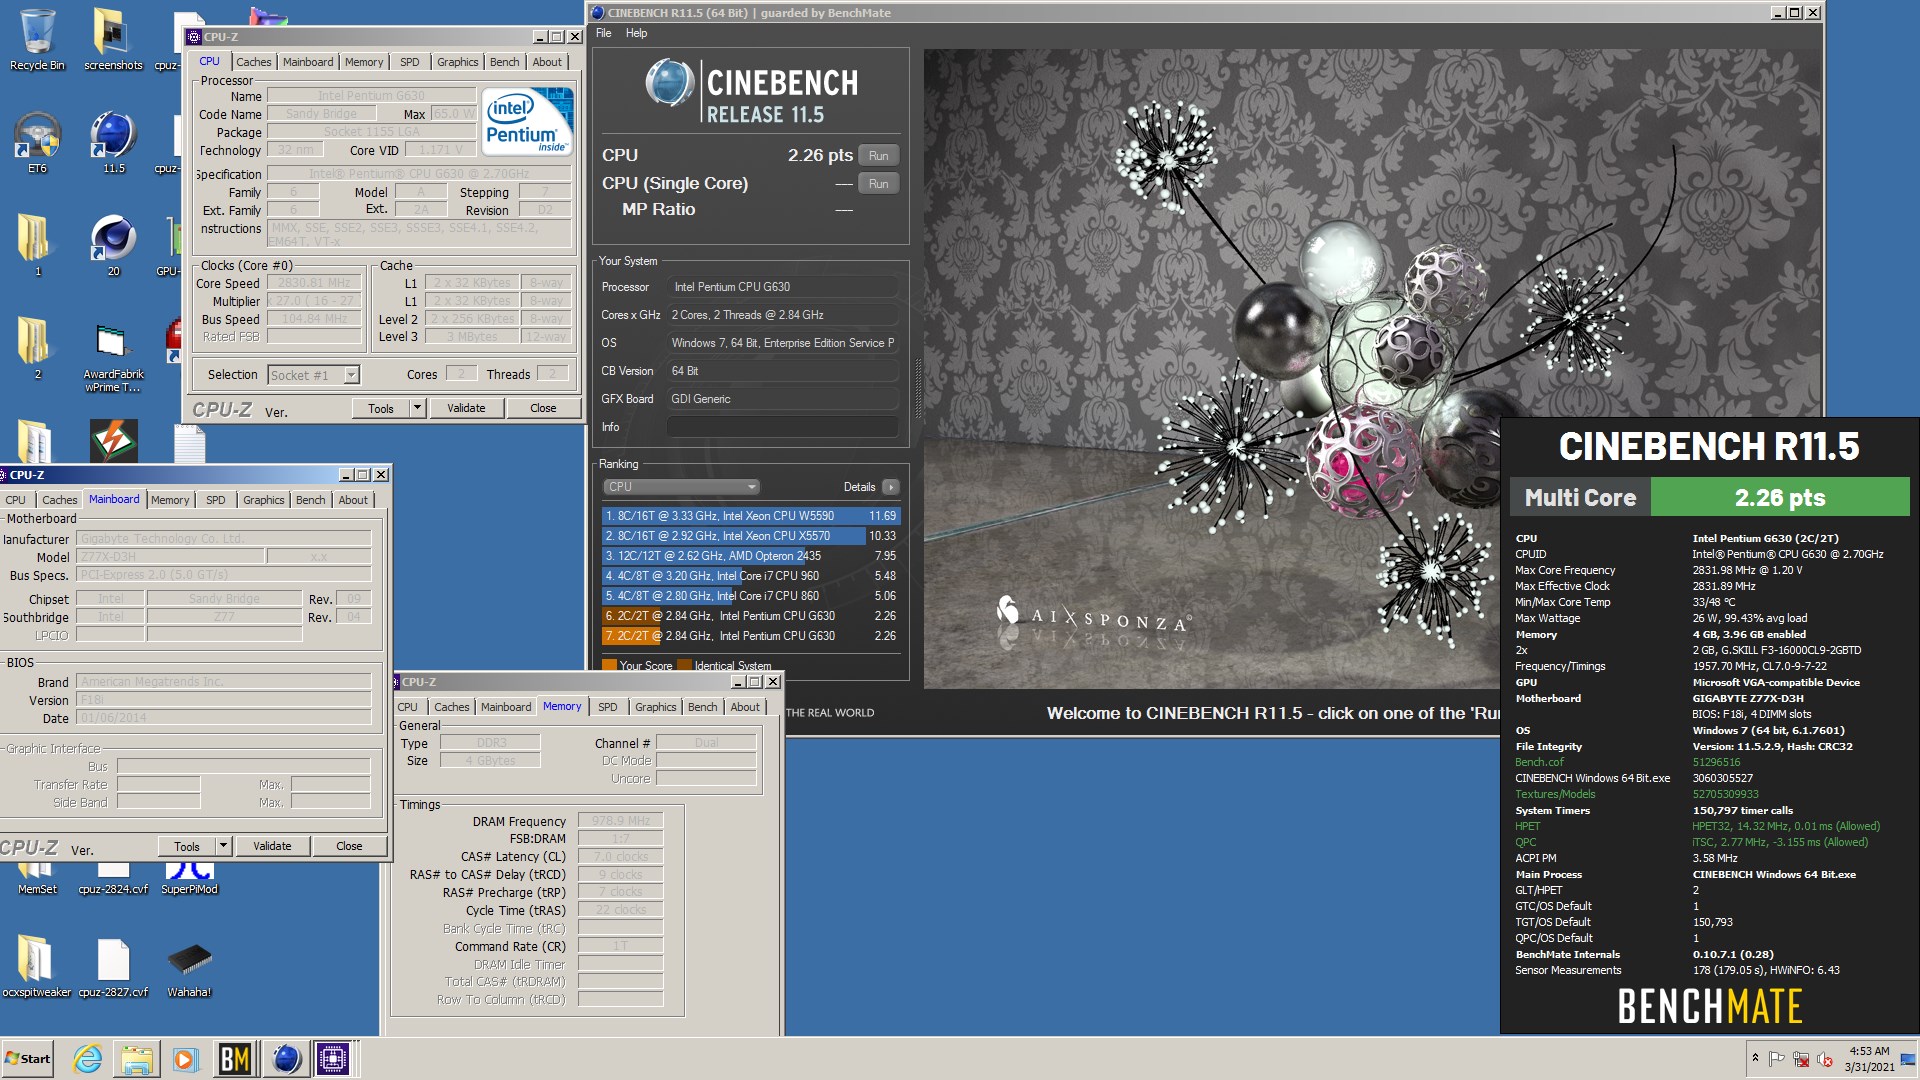
Task: Open the Help menu in Cinebench
Action: point(636,33)
